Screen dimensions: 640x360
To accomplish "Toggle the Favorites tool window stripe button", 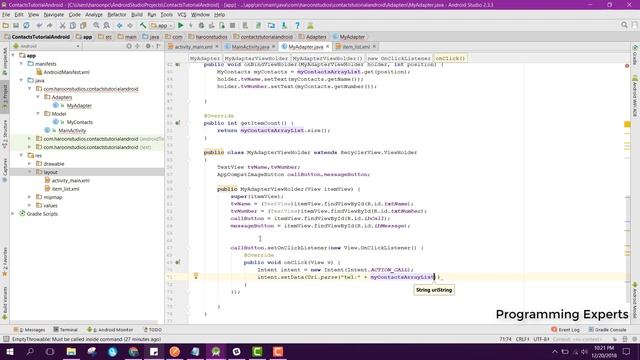I will click(x=4, y=261).
